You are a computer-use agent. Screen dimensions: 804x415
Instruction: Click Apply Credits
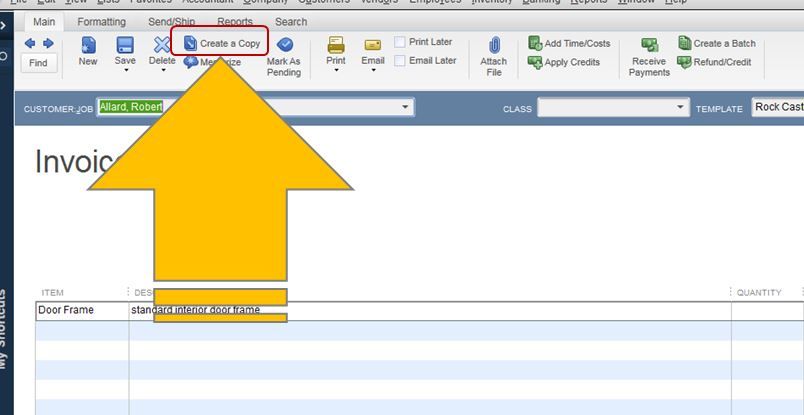564,62
